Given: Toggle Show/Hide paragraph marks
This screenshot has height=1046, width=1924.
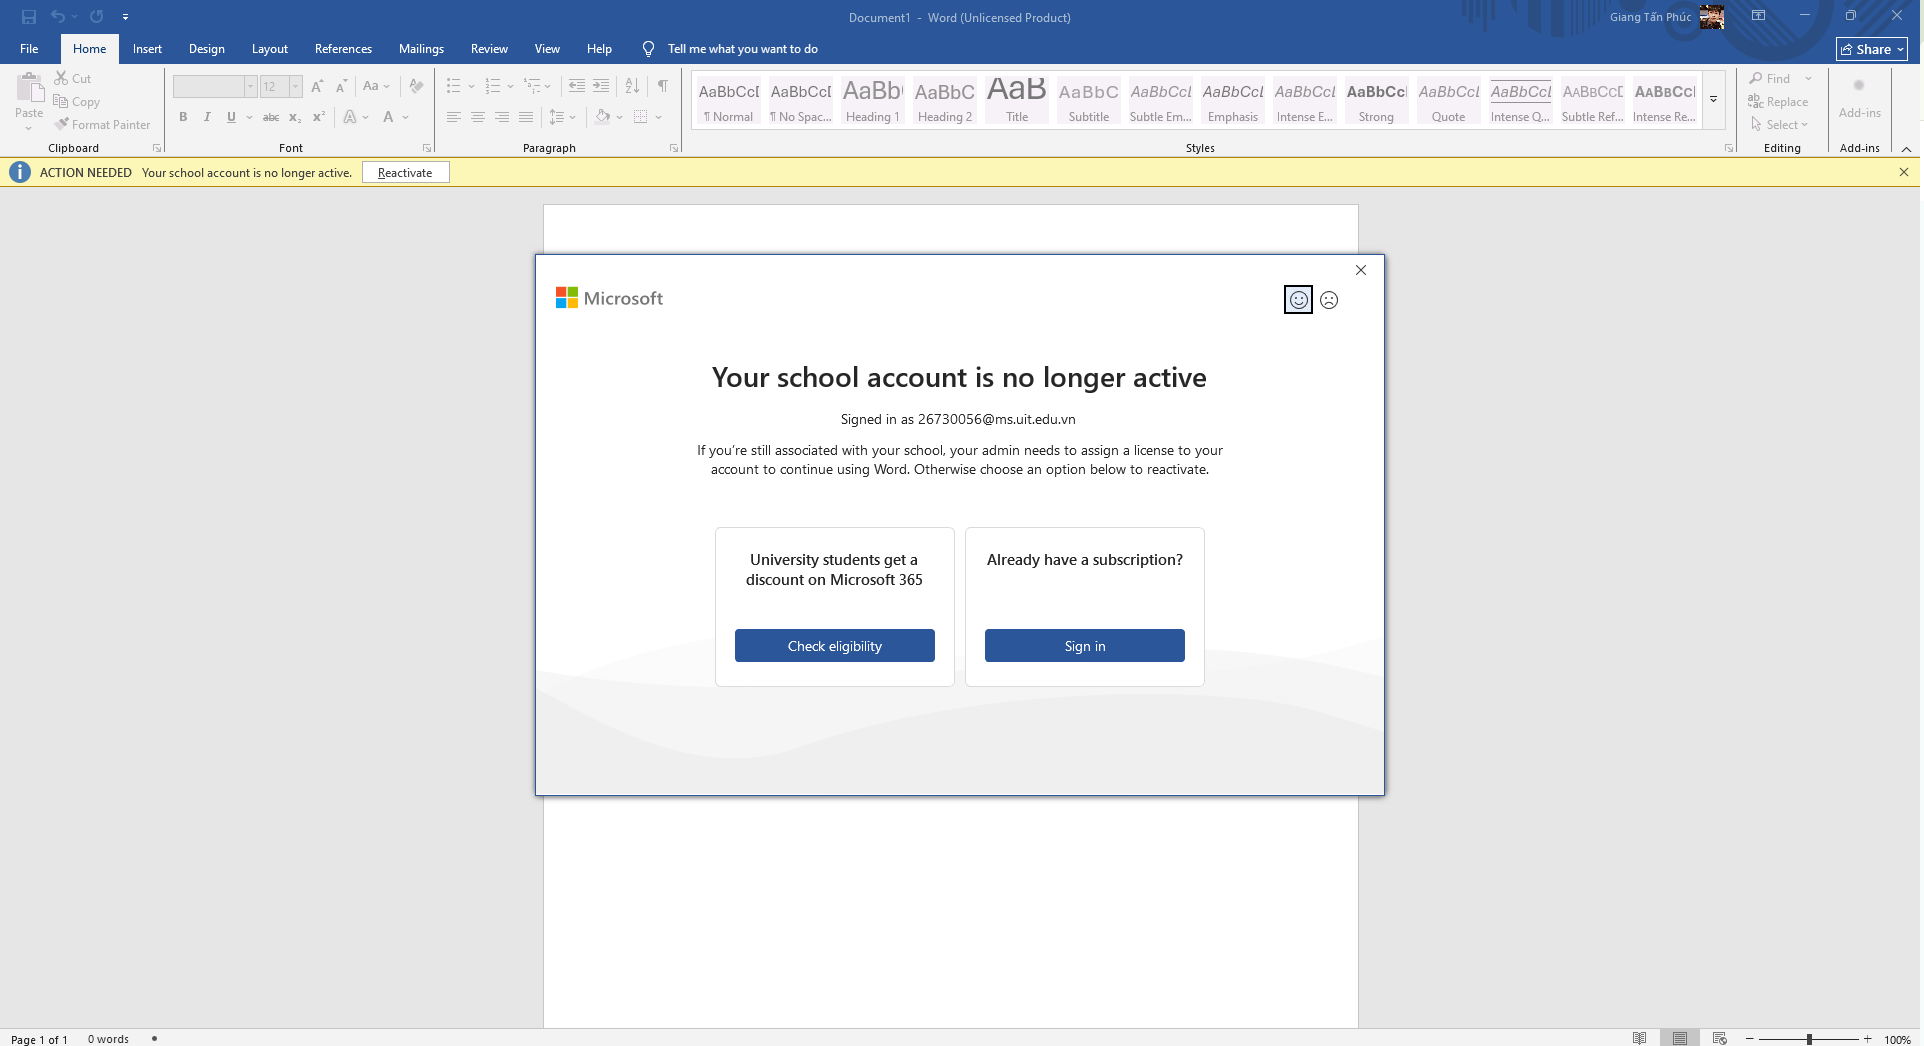Looking at the screenshot, I should 663,86.
